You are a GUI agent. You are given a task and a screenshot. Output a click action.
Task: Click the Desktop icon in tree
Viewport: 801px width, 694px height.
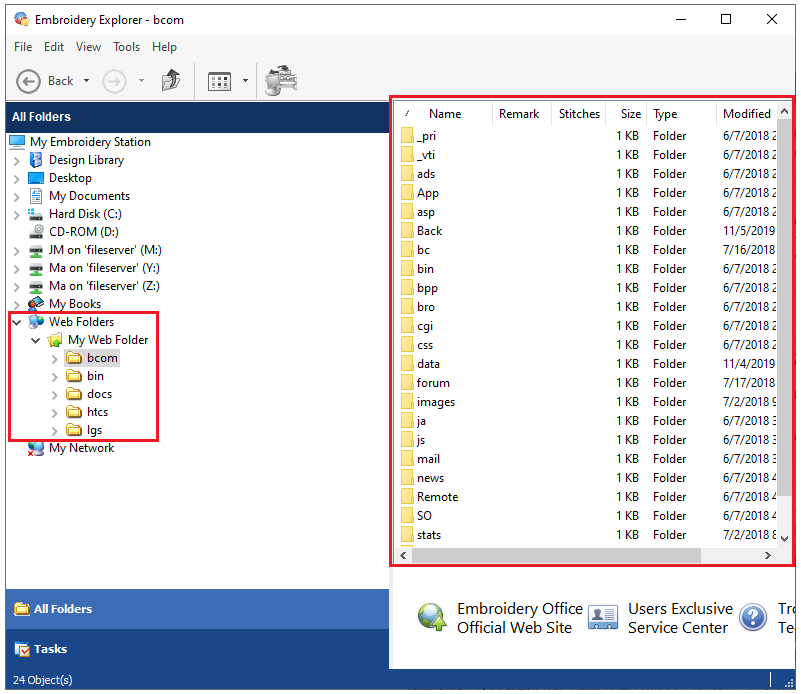click(36, 178)
